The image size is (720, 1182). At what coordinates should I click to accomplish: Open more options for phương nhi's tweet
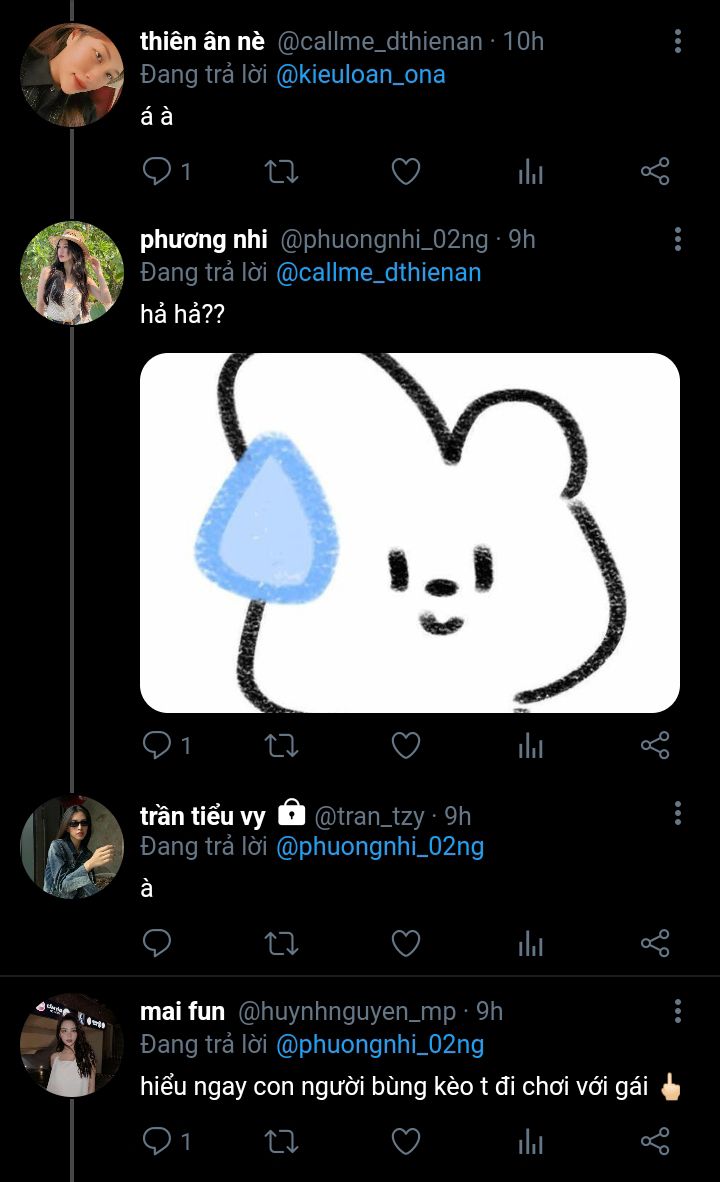tap(678, 239)
